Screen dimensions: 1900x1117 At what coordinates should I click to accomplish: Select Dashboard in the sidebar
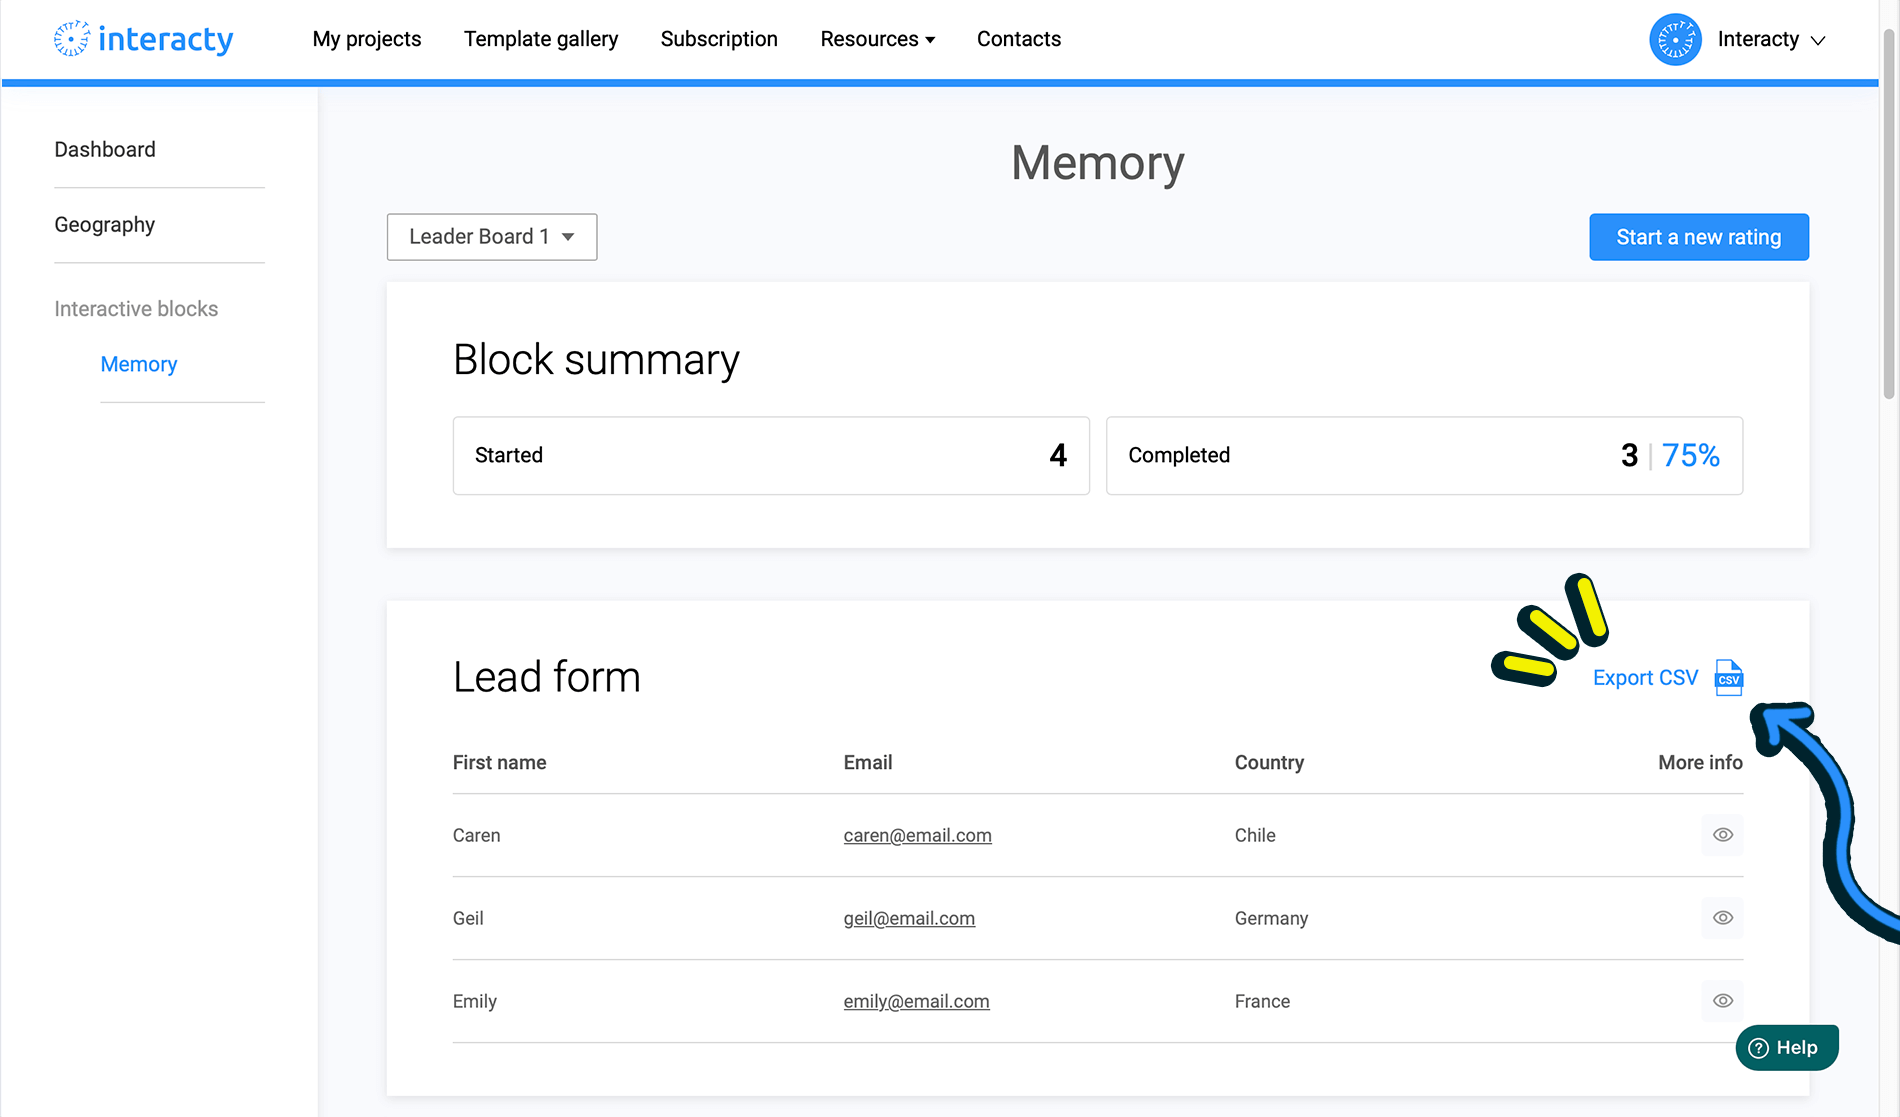point(105,150)
